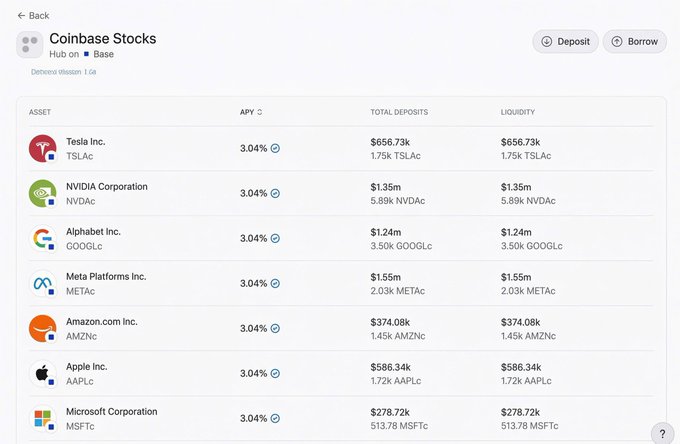Open the Borrow button
Screen dimensions: 680x444
coord(634,42)
